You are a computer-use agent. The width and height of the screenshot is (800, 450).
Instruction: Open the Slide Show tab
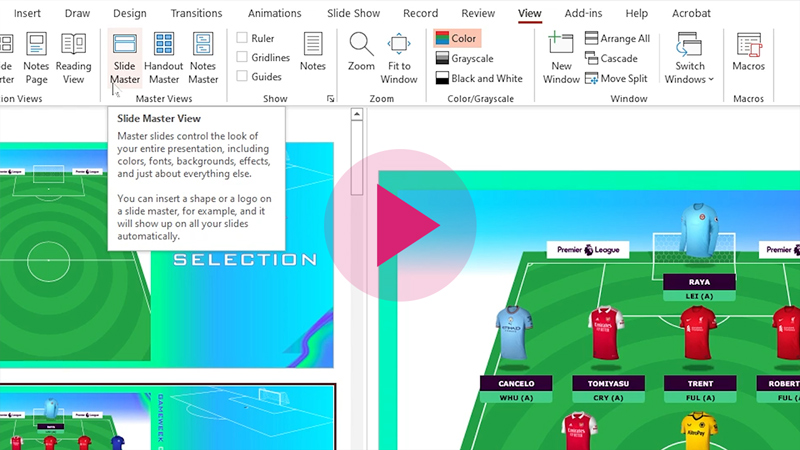[x=352, y=14]
